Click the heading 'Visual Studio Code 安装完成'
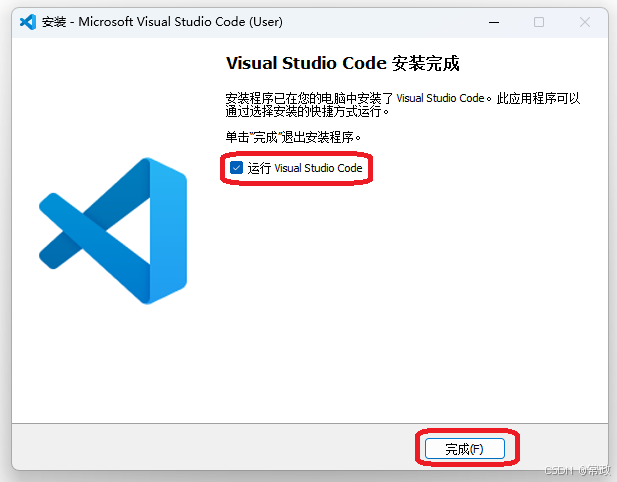Screen dimensions: 617x482 (x=342, y=63)
